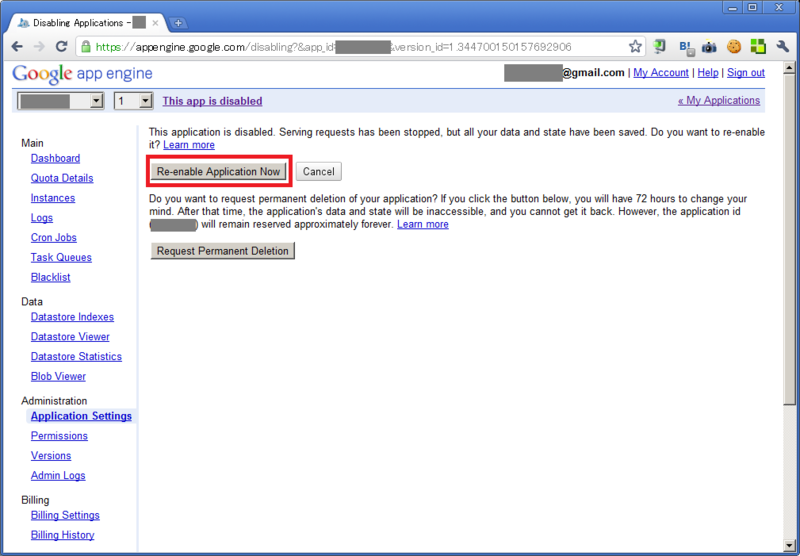
Task: Click the page scrollbar up arrow
Action: 789,68
